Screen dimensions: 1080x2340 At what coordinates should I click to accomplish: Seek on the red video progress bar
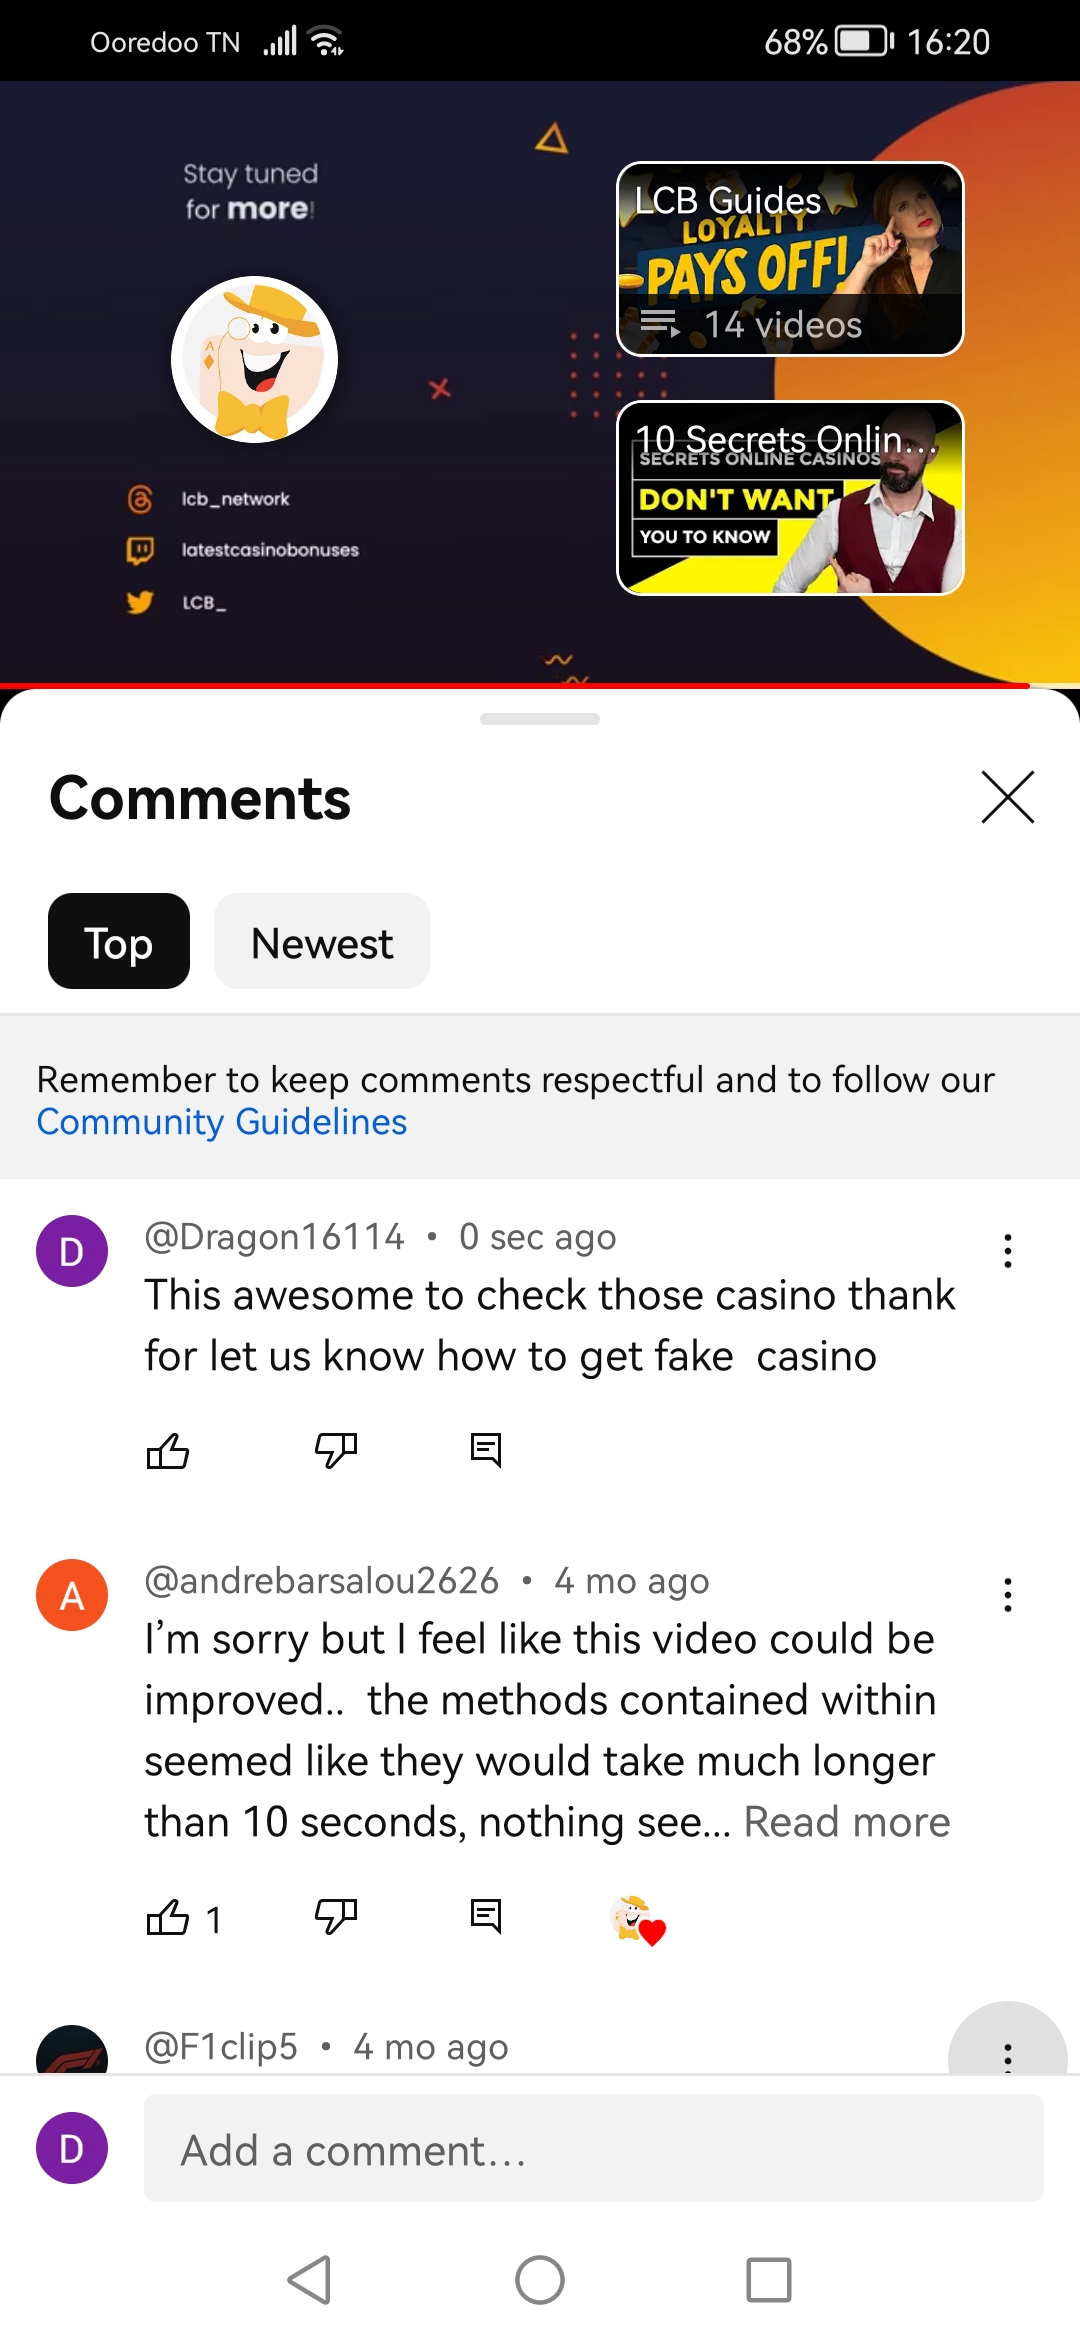point(515,686)
